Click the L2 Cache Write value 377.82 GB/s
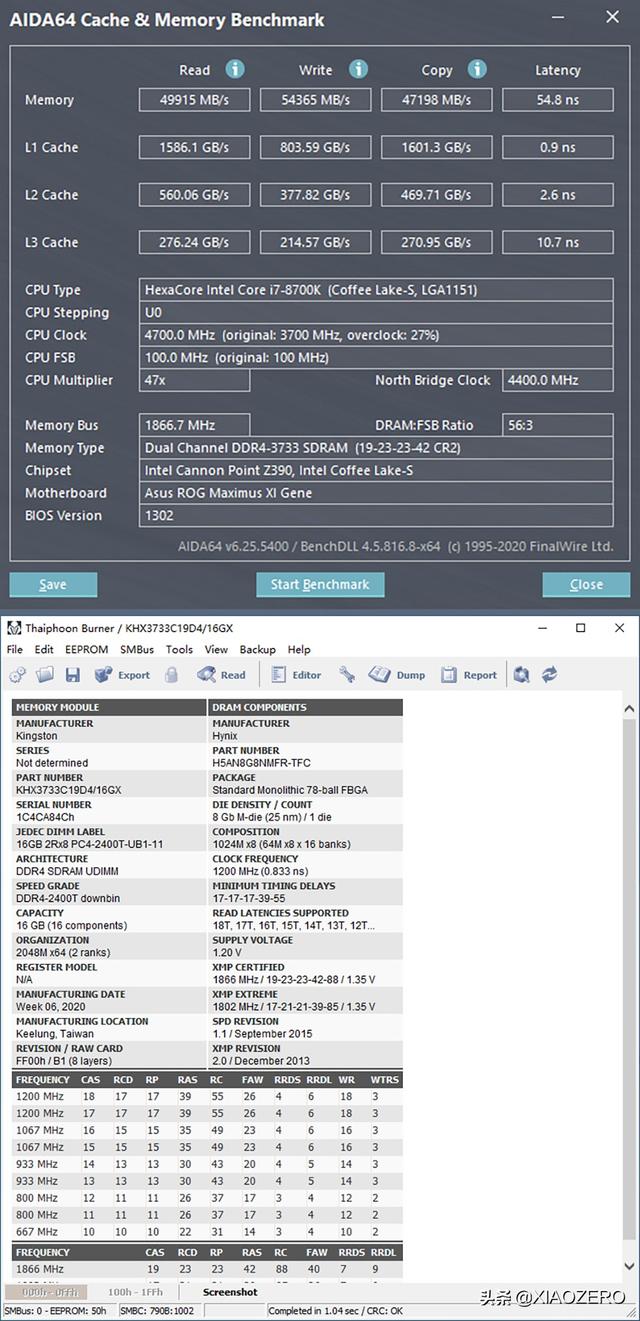This screenshot has width=640, height=1321. [x=315, y=195]
